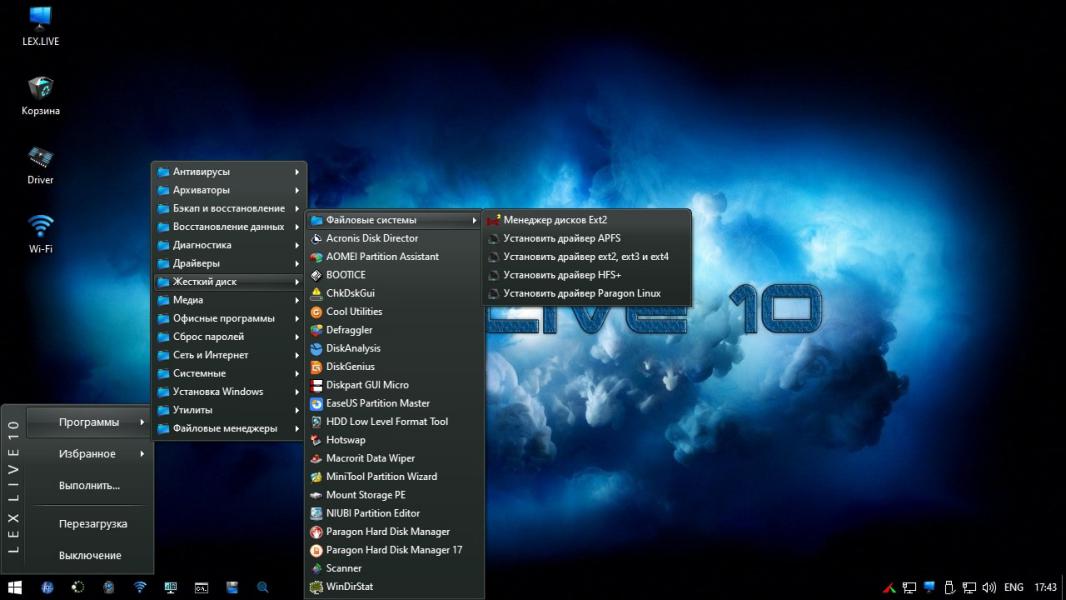Open MiniTool Partition Wizard
This screenshot has height=600, width=1066.
(381, 477)
